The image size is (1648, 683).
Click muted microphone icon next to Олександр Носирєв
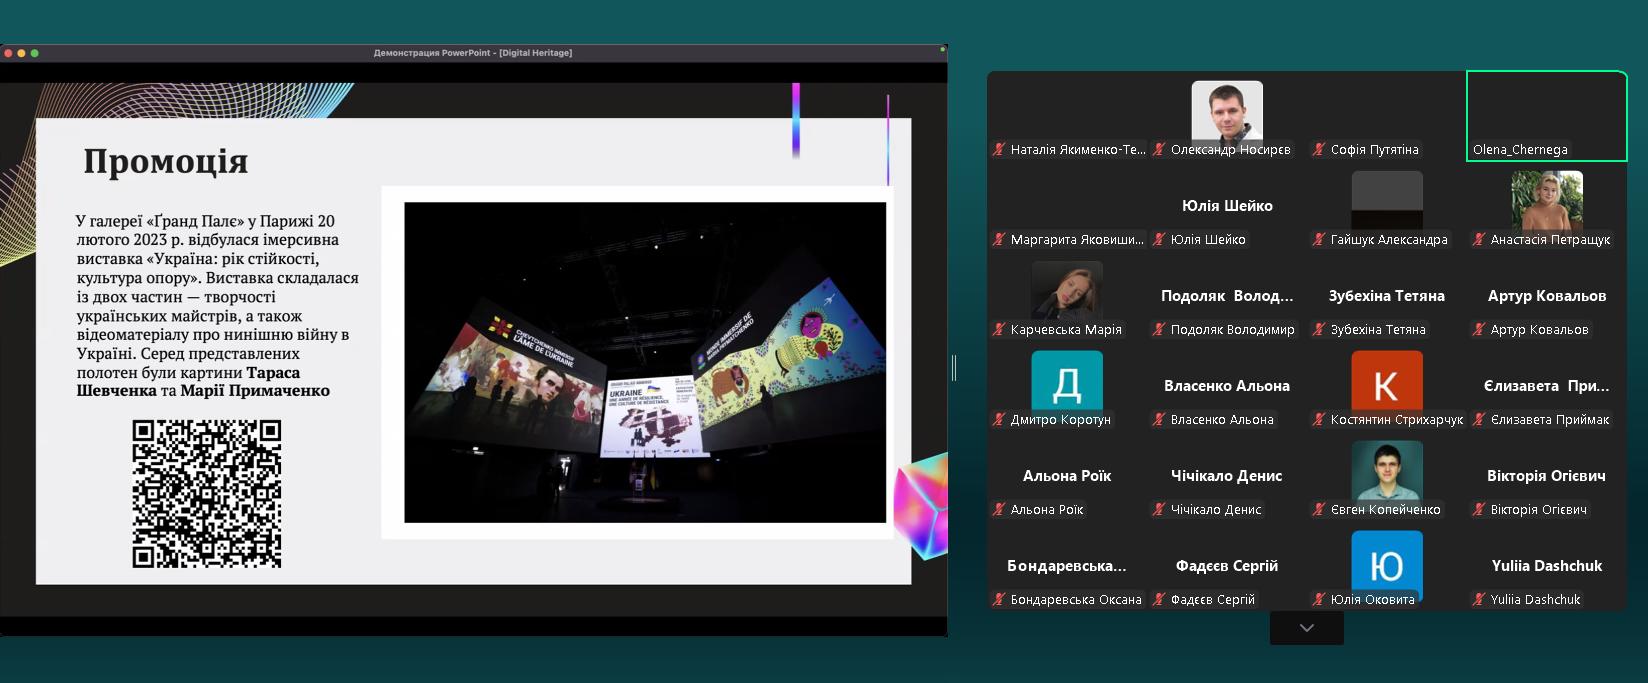coord(1158,150)
